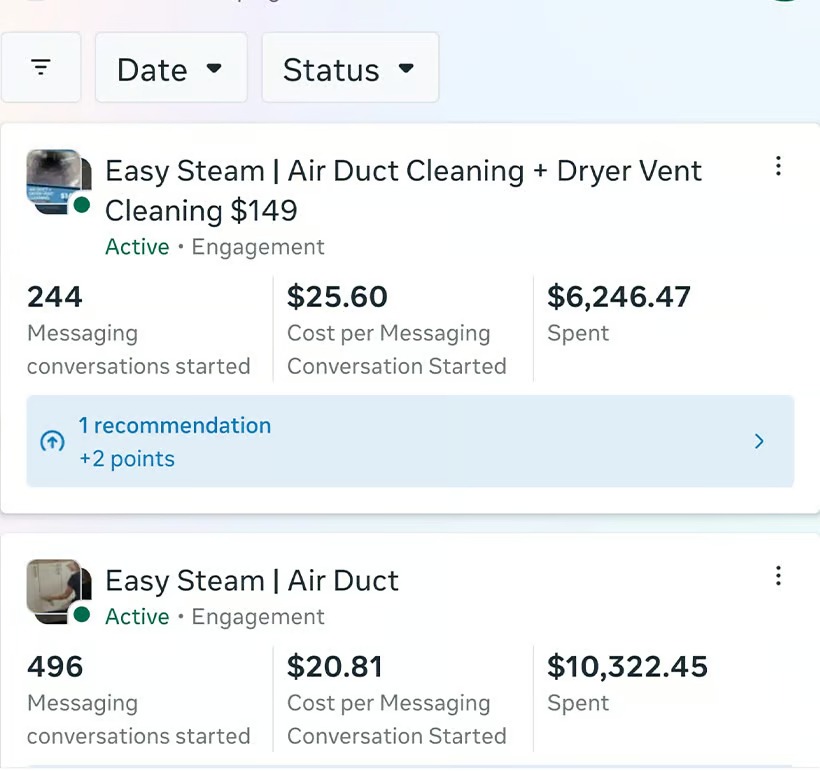Open the Status filter dropdown
The image size is (820, 771).
point(349,69)
